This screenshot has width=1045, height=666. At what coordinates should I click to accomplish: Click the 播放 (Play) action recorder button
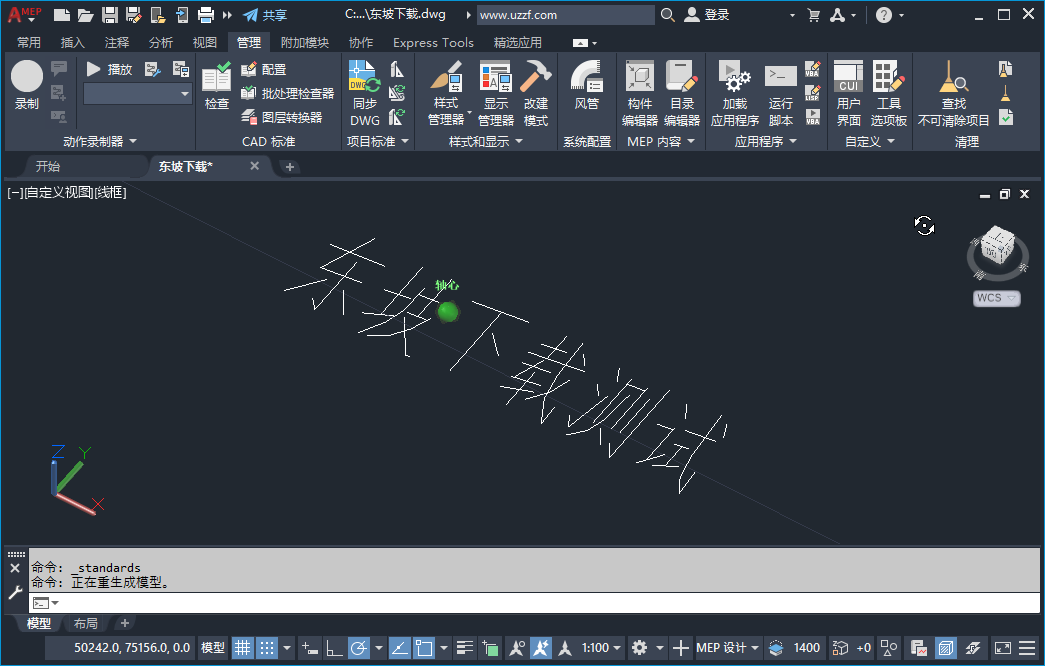click(105, 67)
